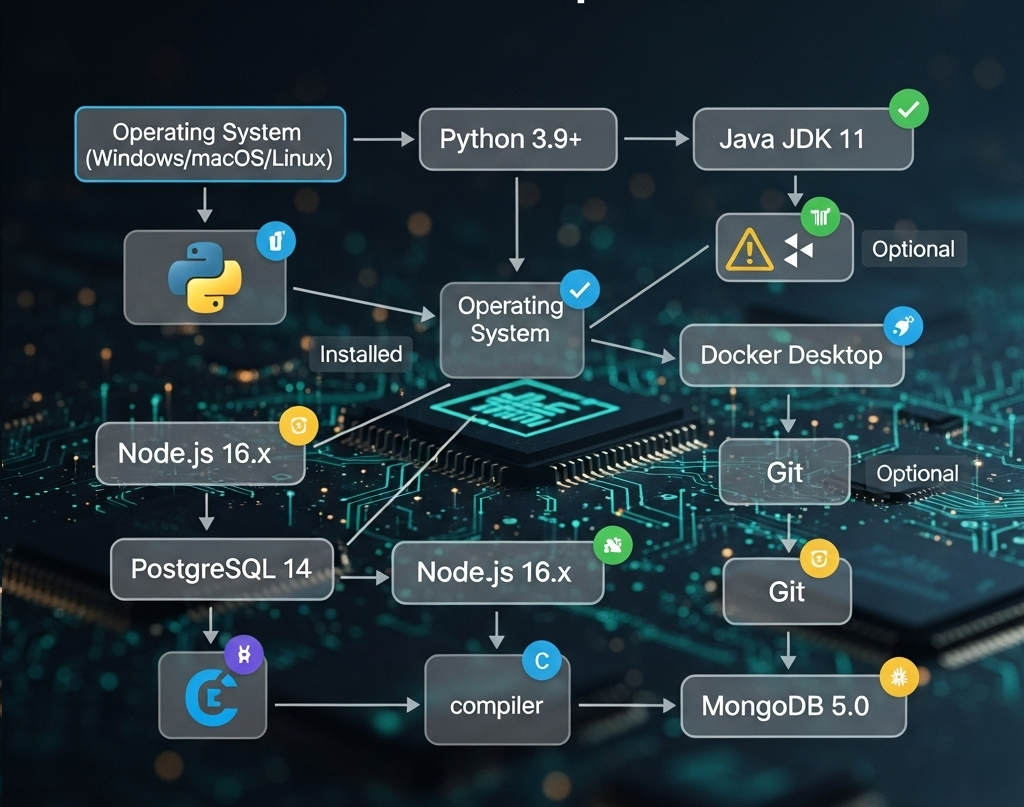The height and width of the screenshot is (807, 1024).
Task: Click the green badge on the warning node
Action: point(820,216)
